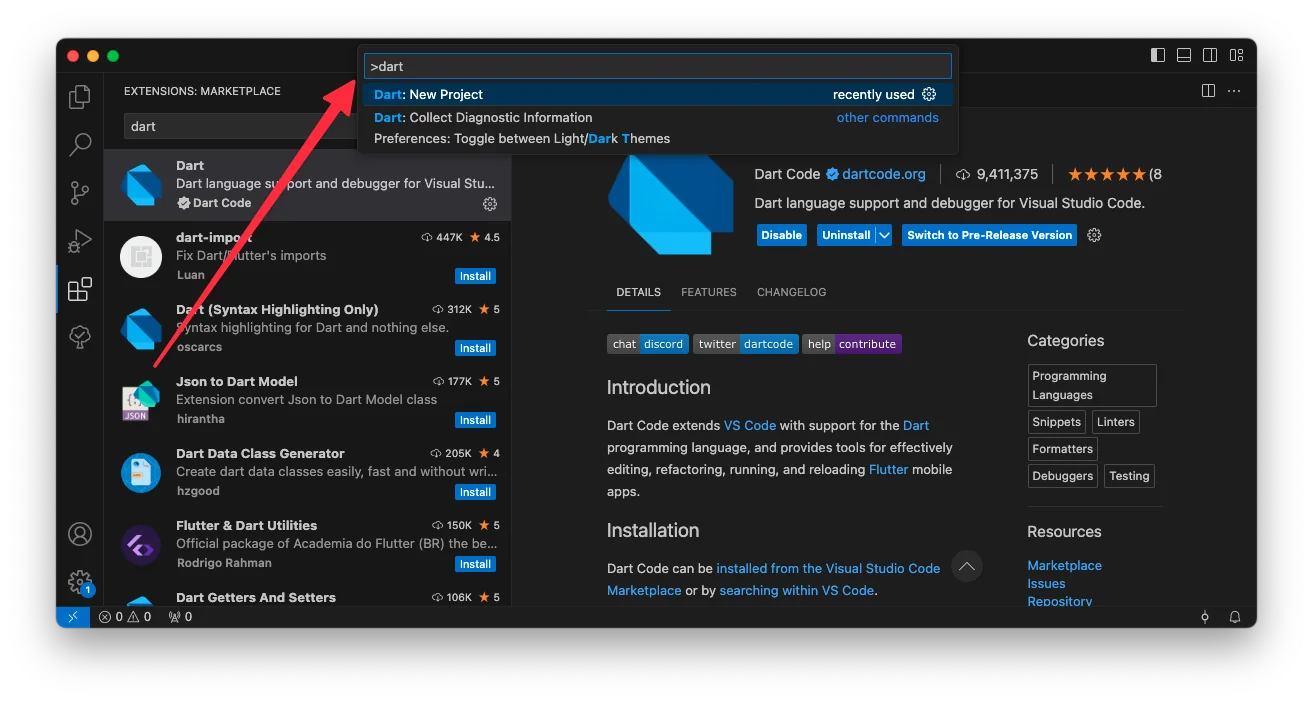1313x702 pixels.
Task: Select the Snippets category
Action: click(x=1057, y=422)
